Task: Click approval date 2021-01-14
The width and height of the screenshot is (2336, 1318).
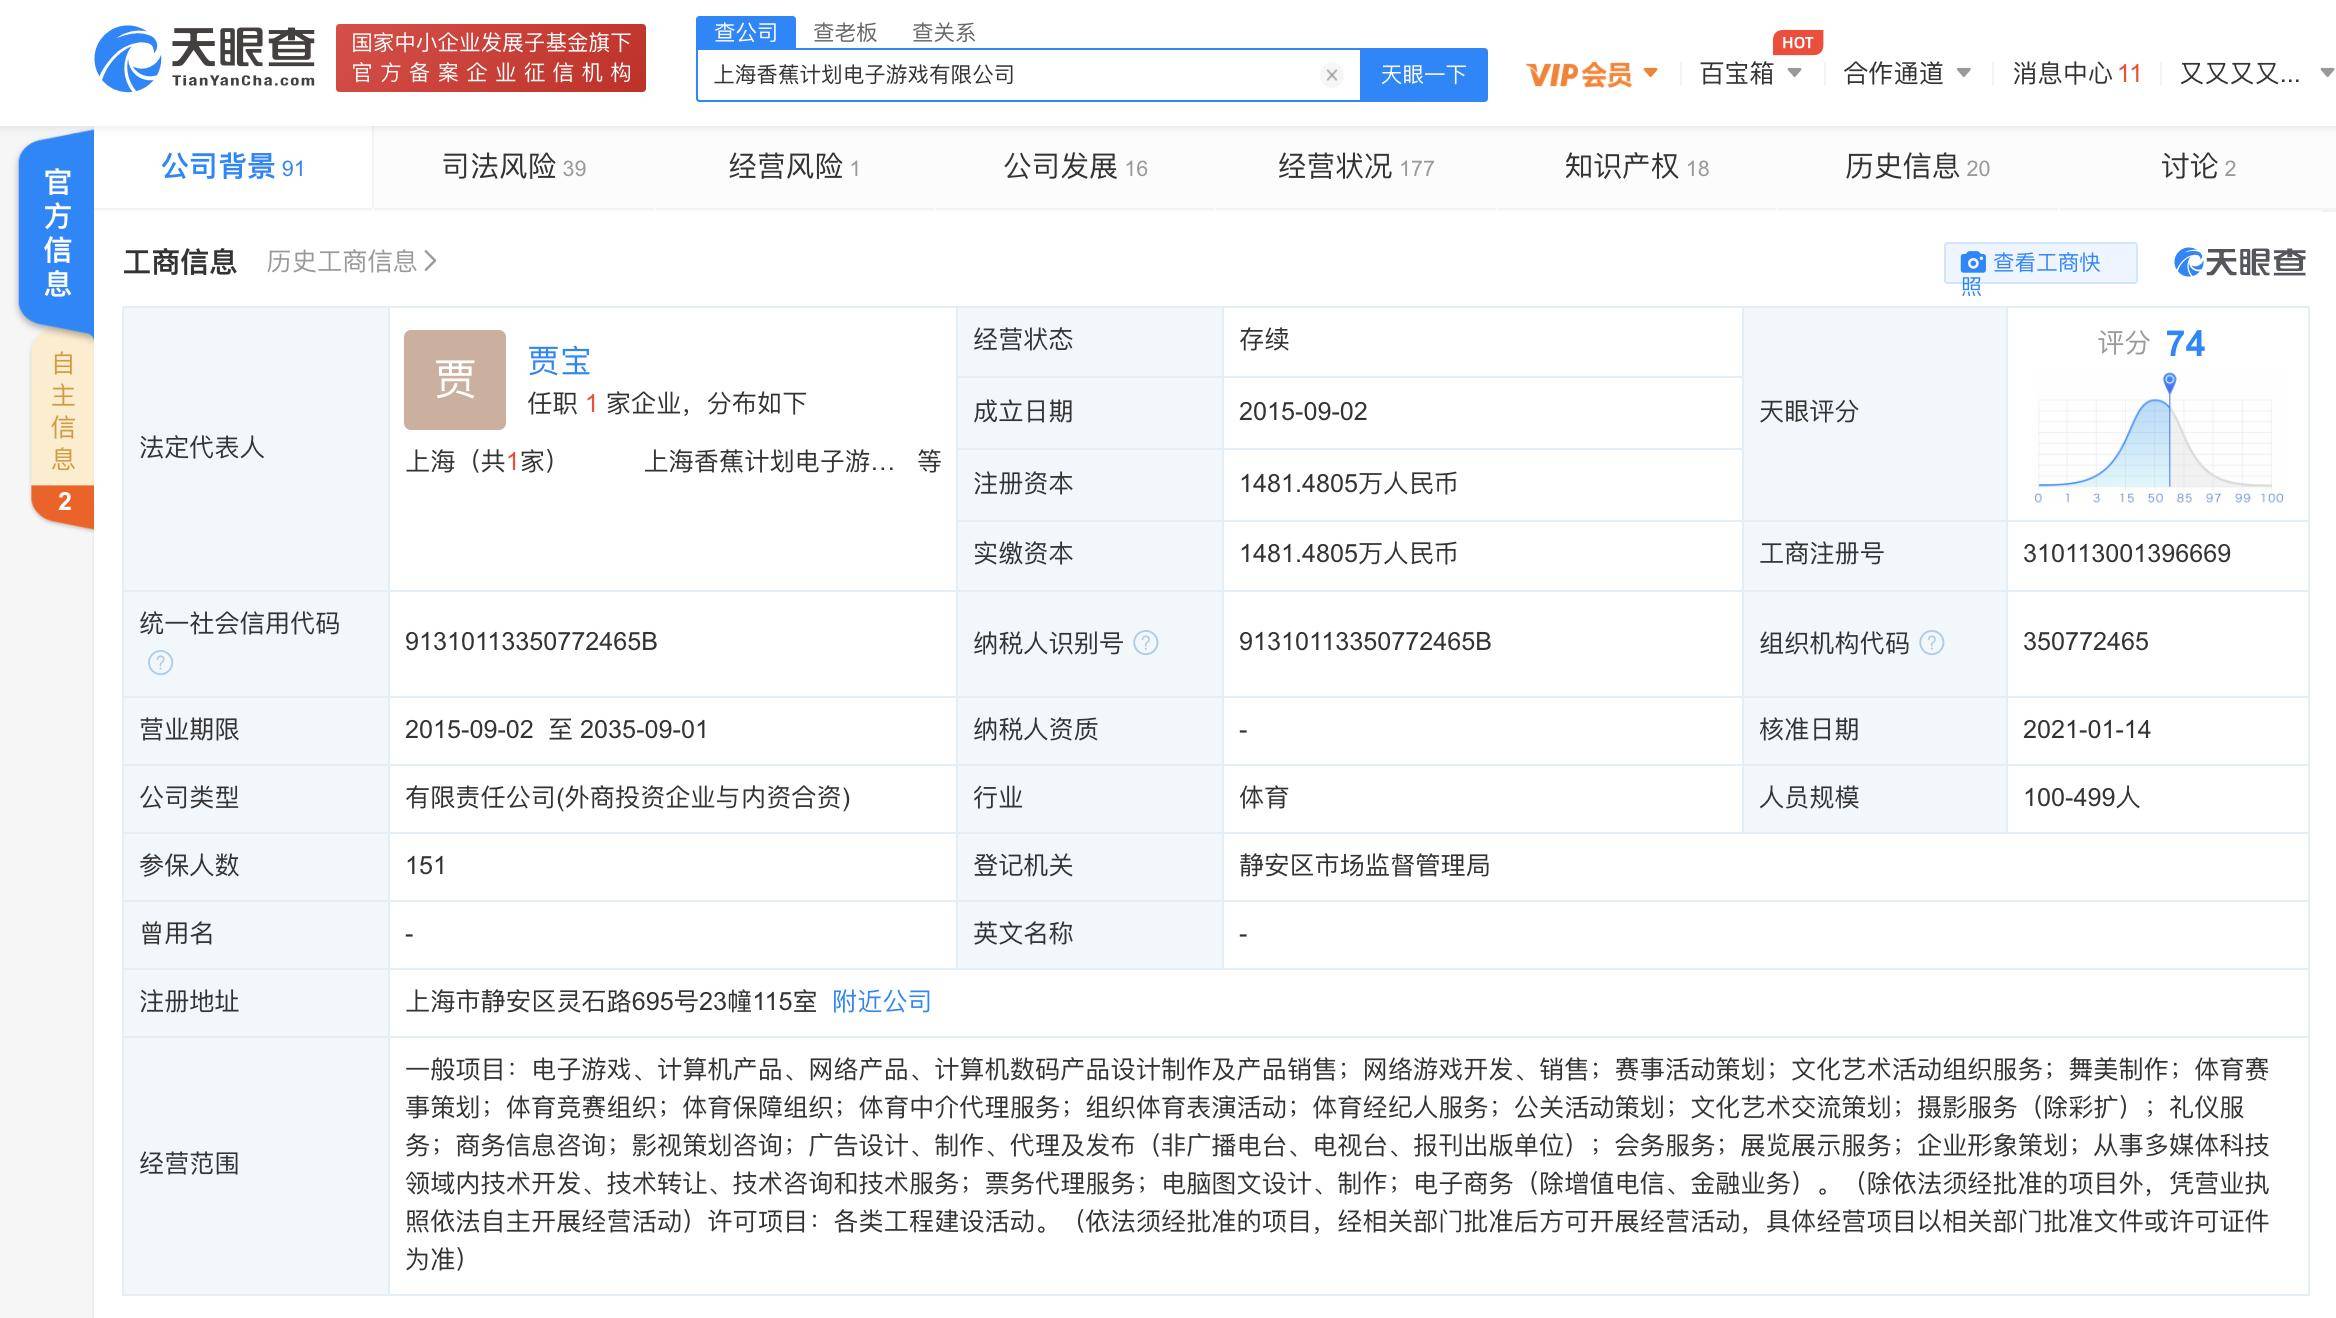Action: click(2087, 730)
